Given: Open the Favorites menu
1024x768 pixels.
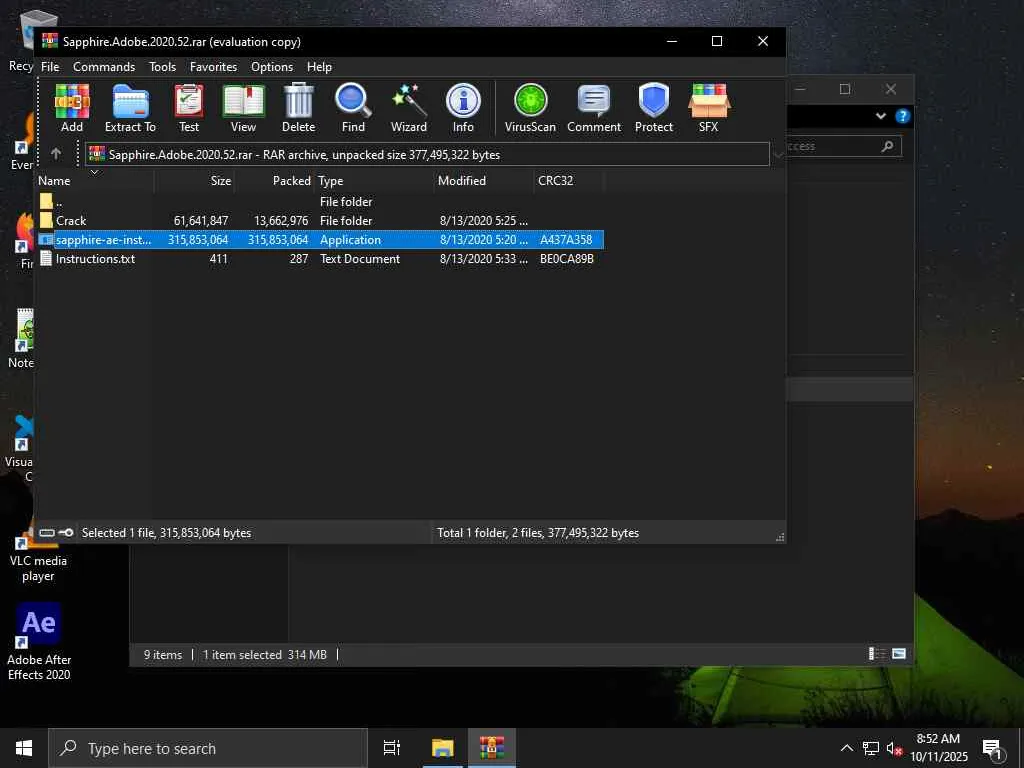Looking at the screenshot, I should 214,67.
